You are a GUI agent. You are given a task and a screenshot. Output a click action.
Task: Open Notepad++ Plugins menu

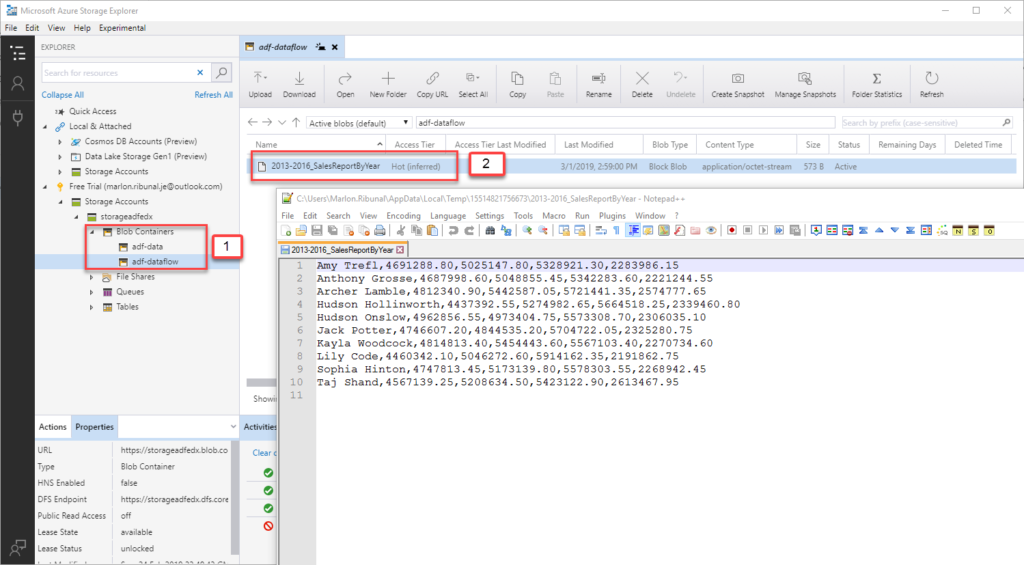612,216
